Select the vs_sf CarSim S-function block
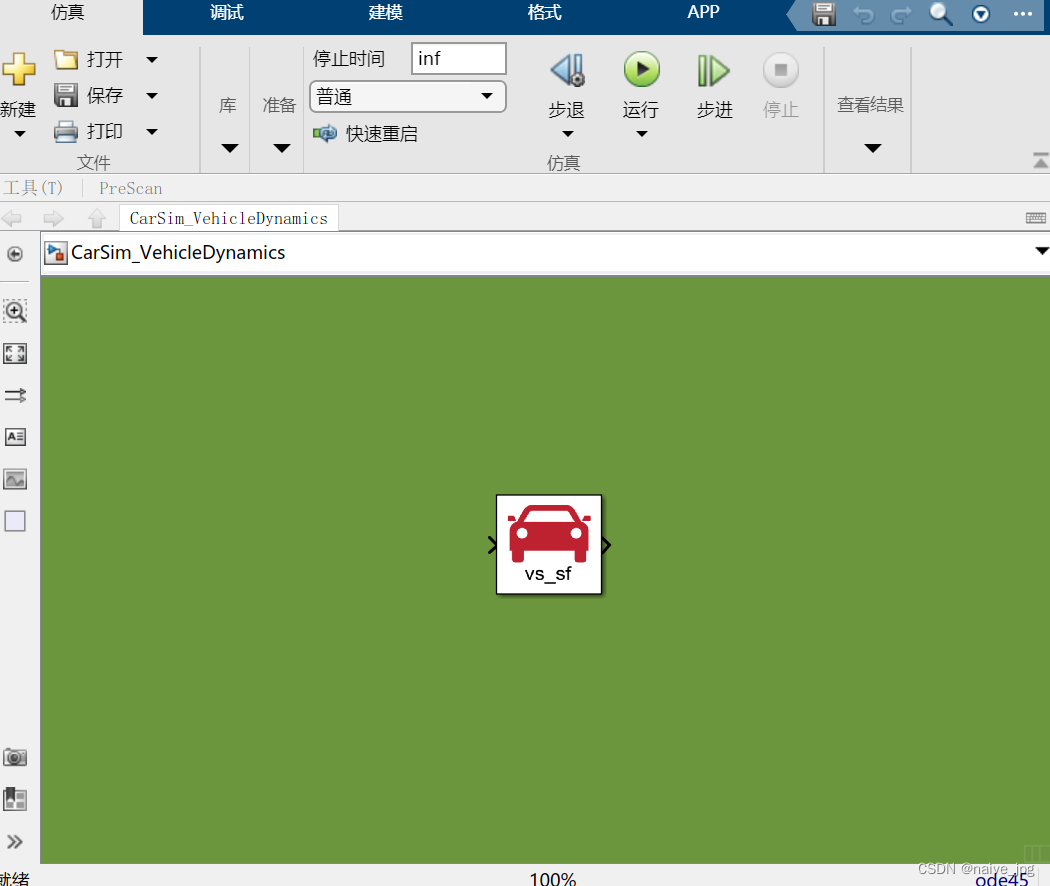The width and height of the screenshot is (1050, 886). 549,544
